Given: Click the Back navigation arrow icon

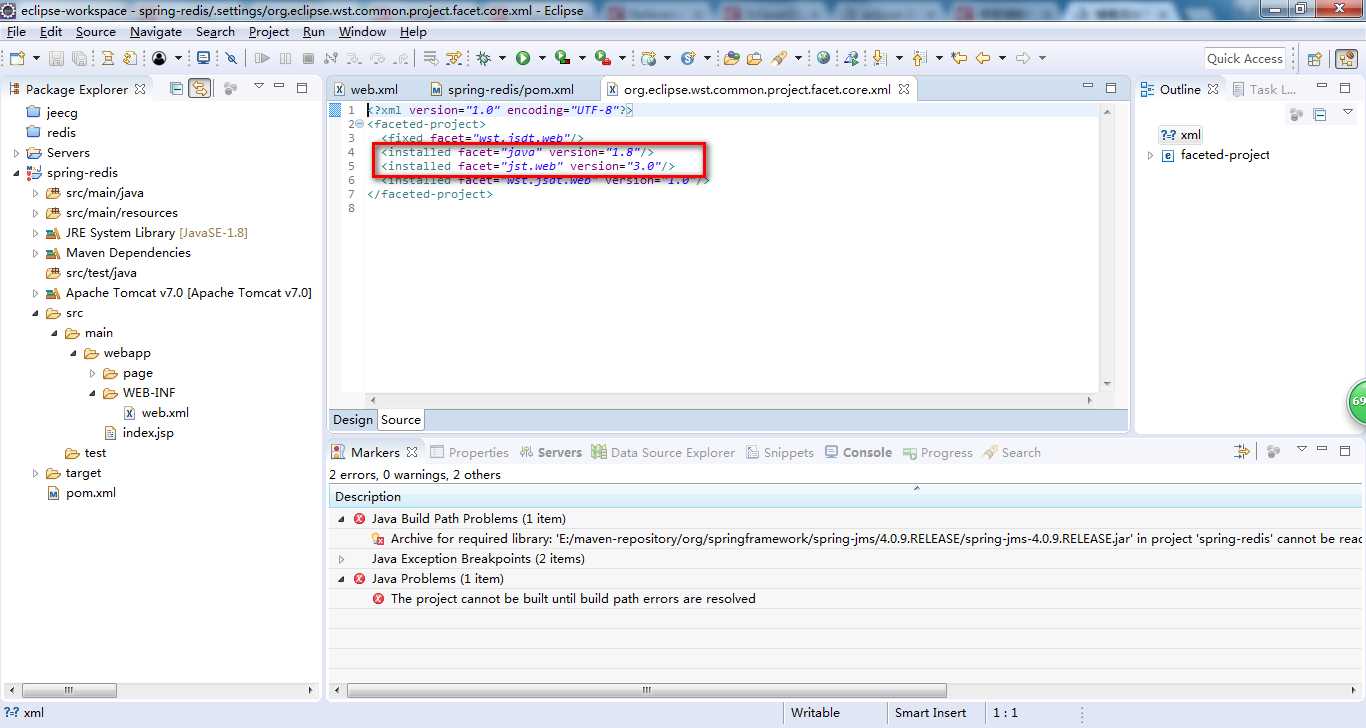Looking at the screenshot, I should click(x=983, y=58).
